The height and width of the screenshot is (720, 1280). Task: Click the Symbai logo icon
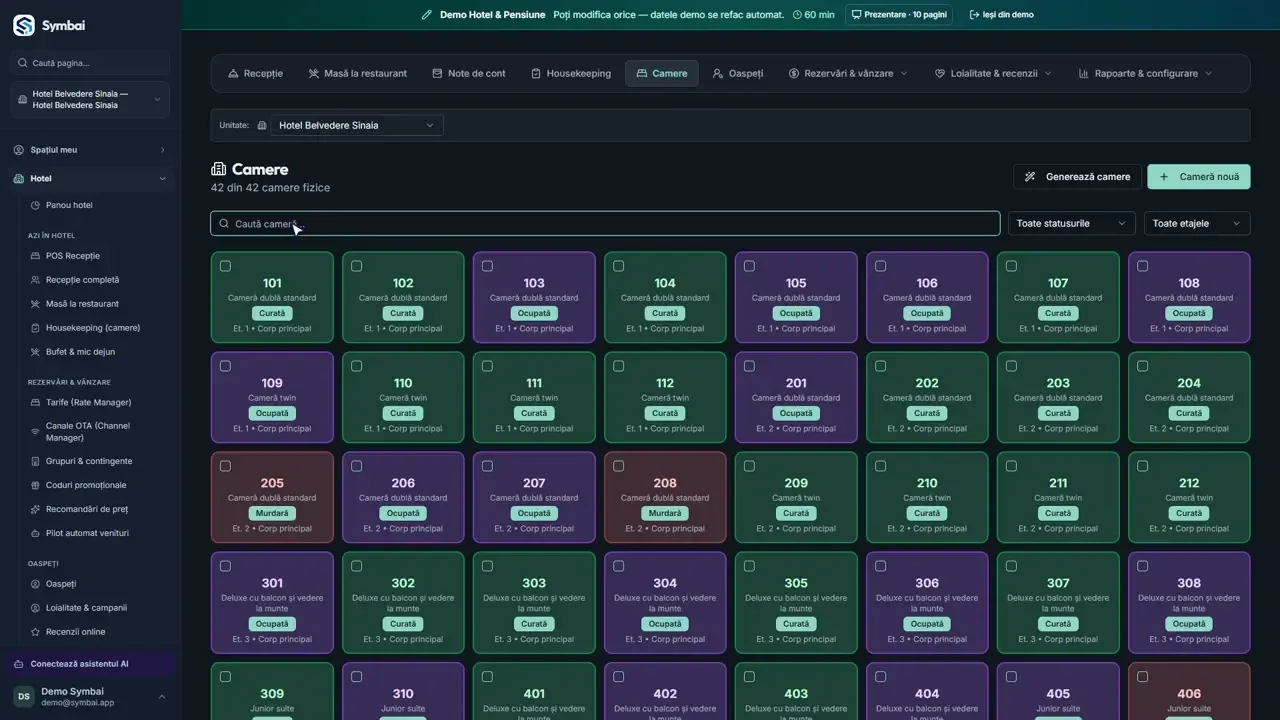(x=23, y=25)
